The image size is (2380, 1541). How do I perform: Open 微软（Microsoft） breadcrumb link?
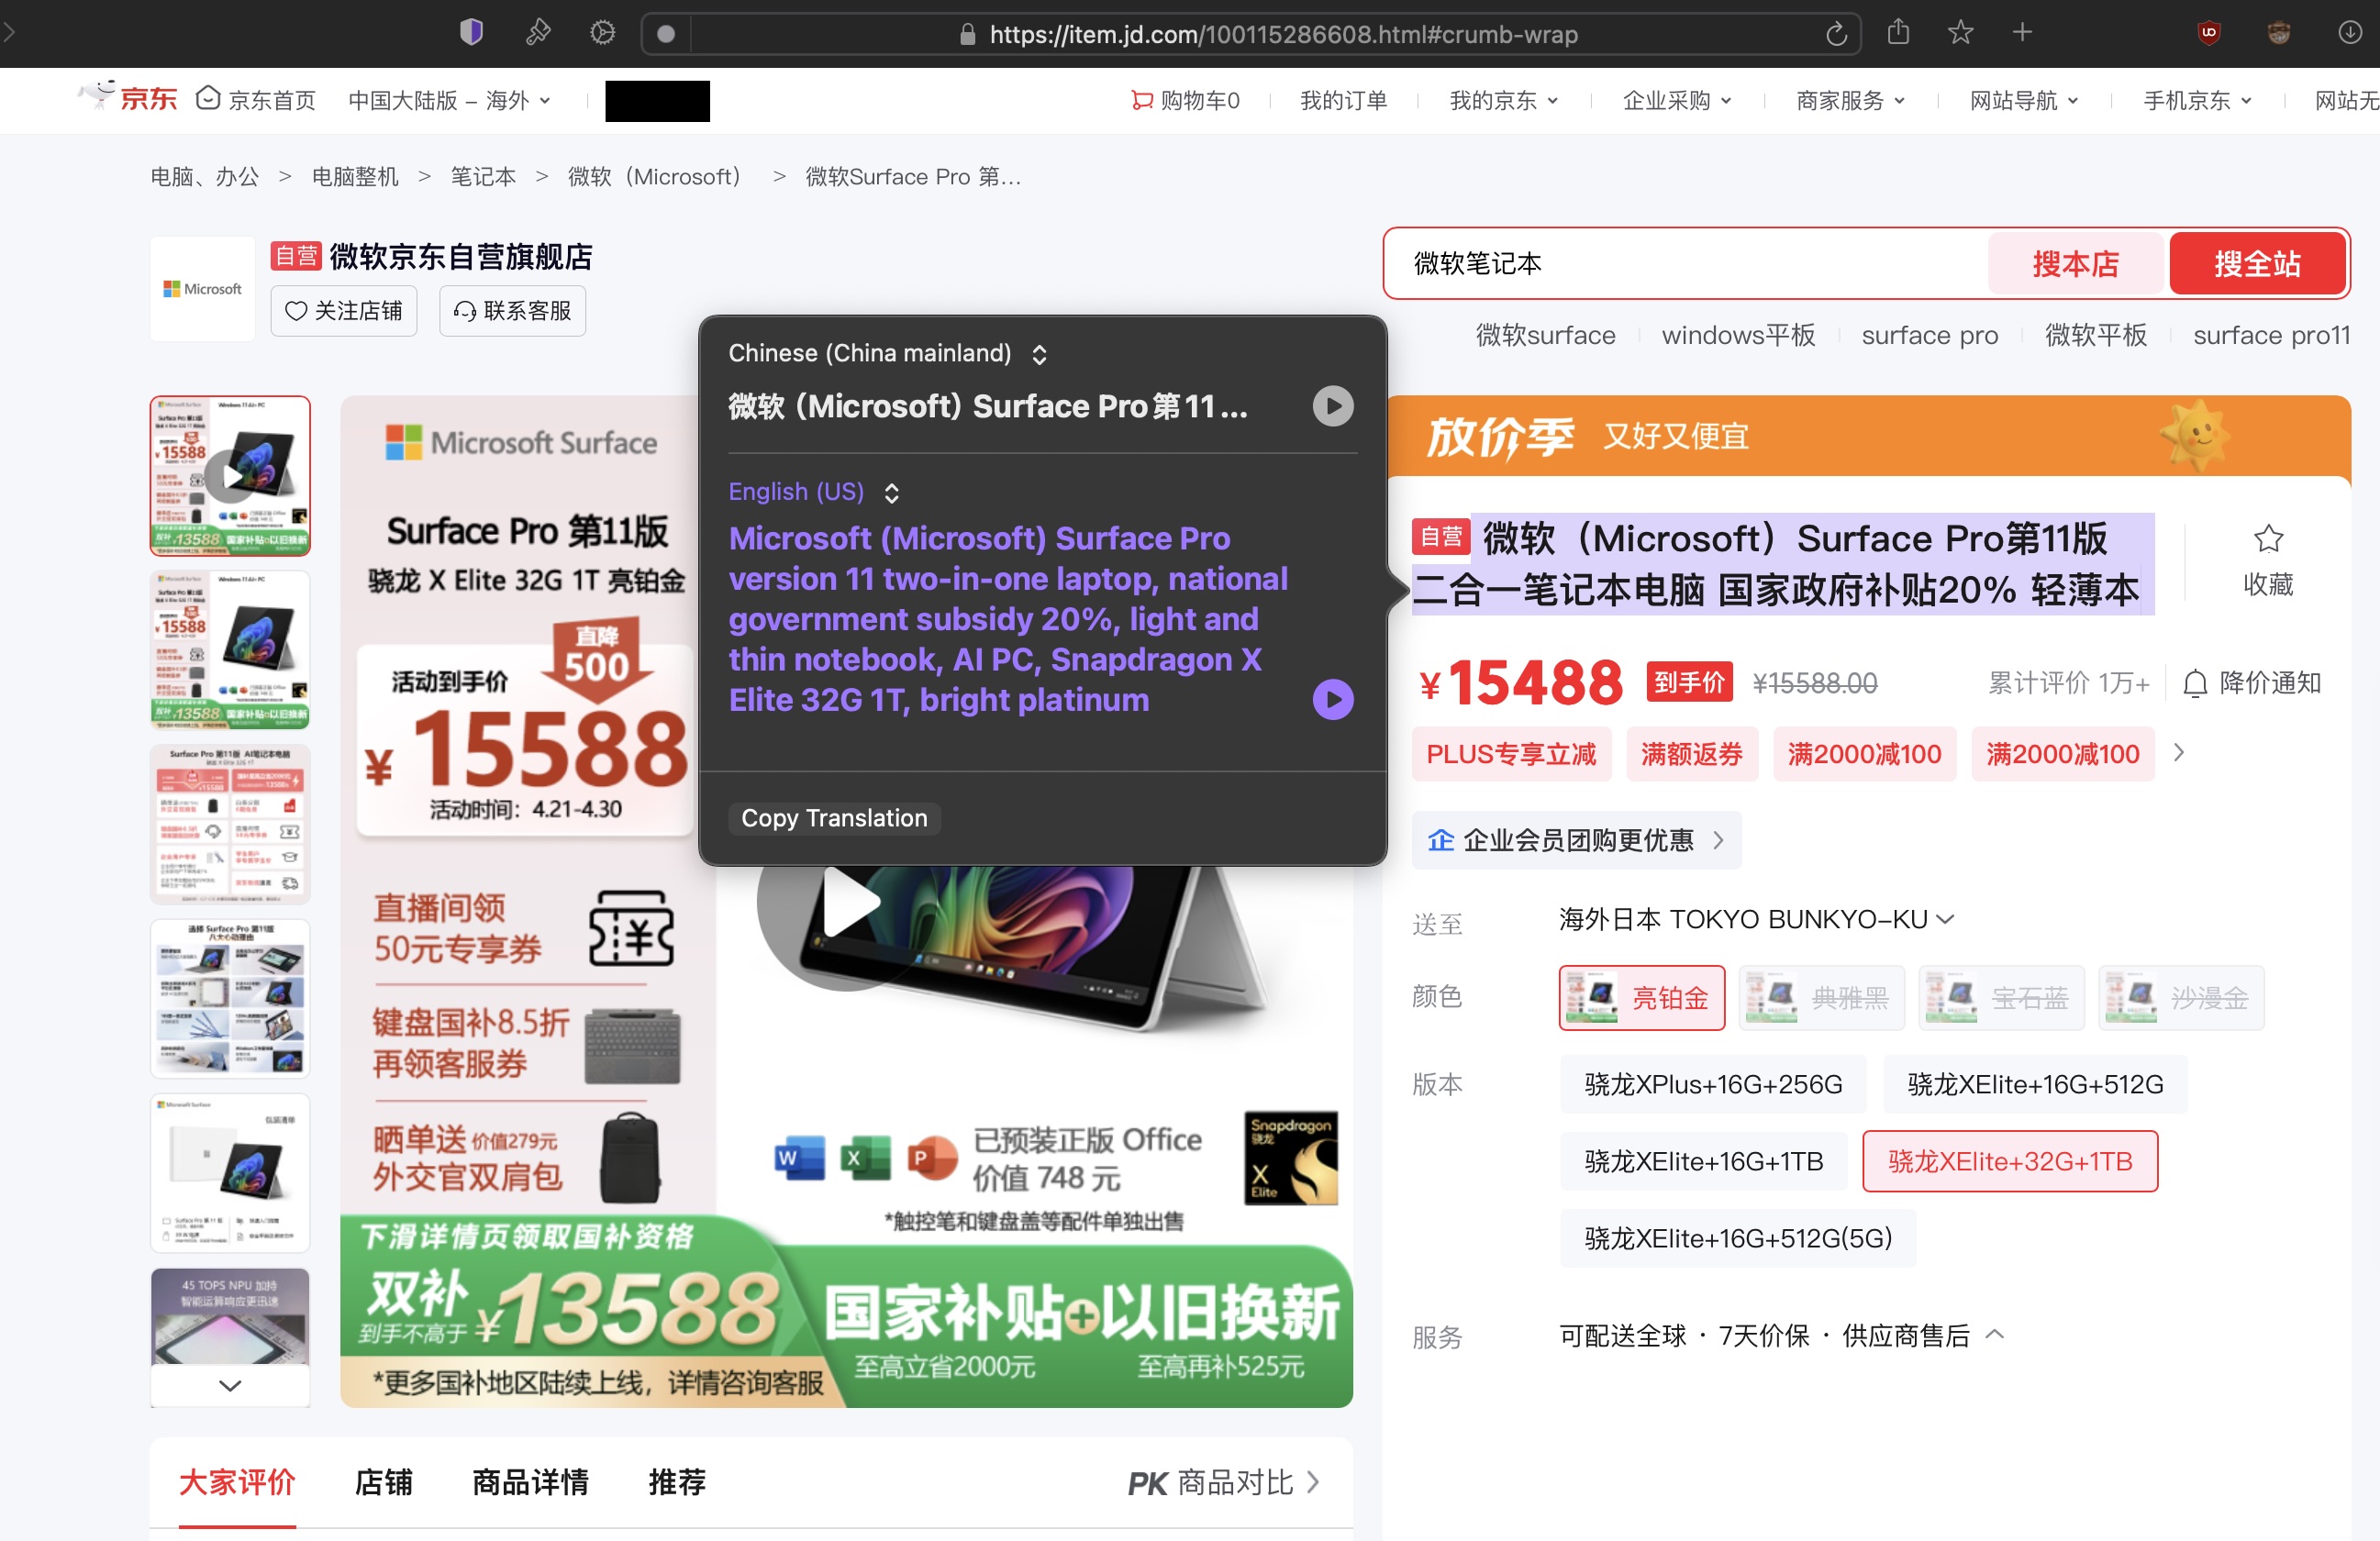click(654, 177)
